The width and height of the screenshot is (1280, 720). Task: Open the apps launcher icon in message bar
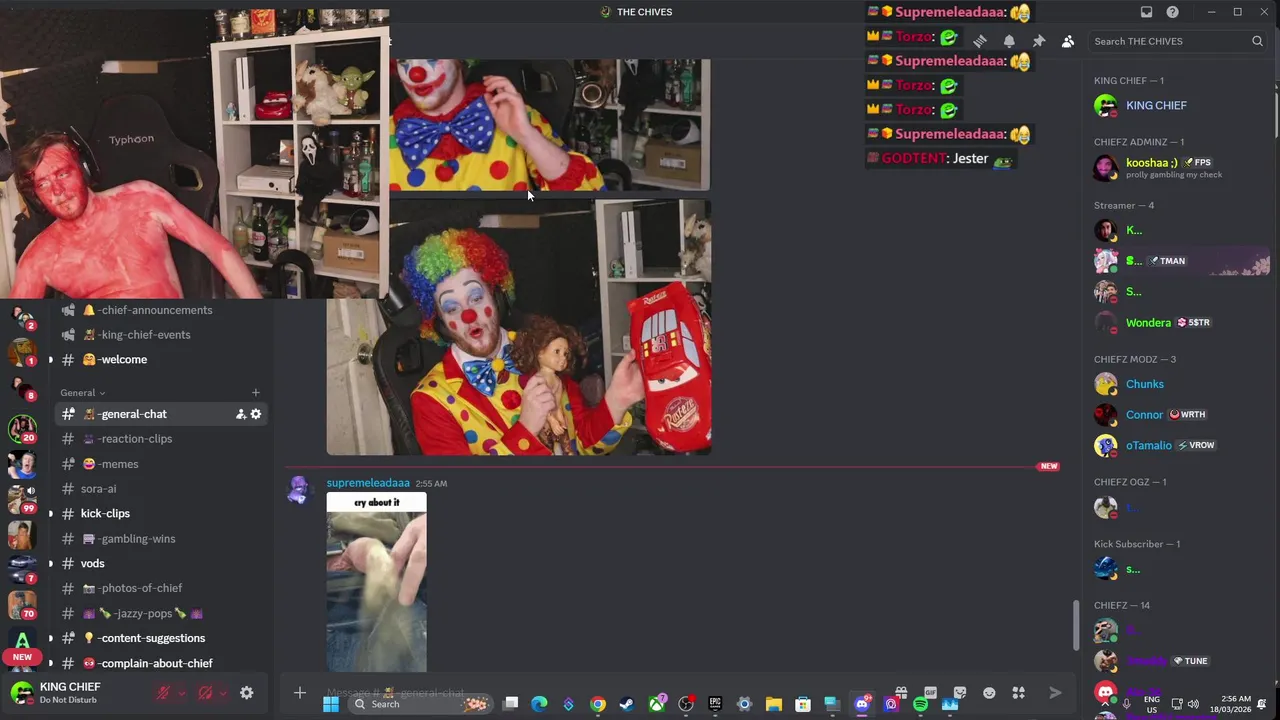click(x=1019, y=692)
